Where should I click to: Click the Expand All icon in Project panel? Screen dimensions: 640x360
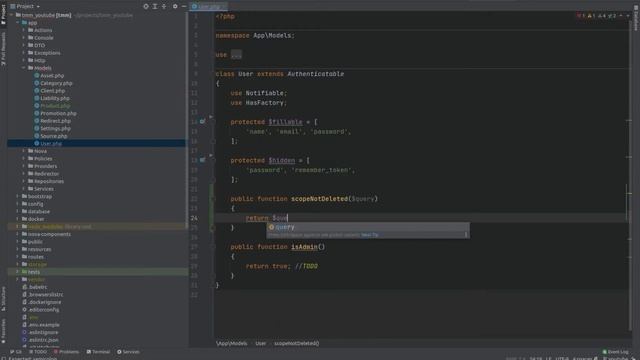click(155, 6)
